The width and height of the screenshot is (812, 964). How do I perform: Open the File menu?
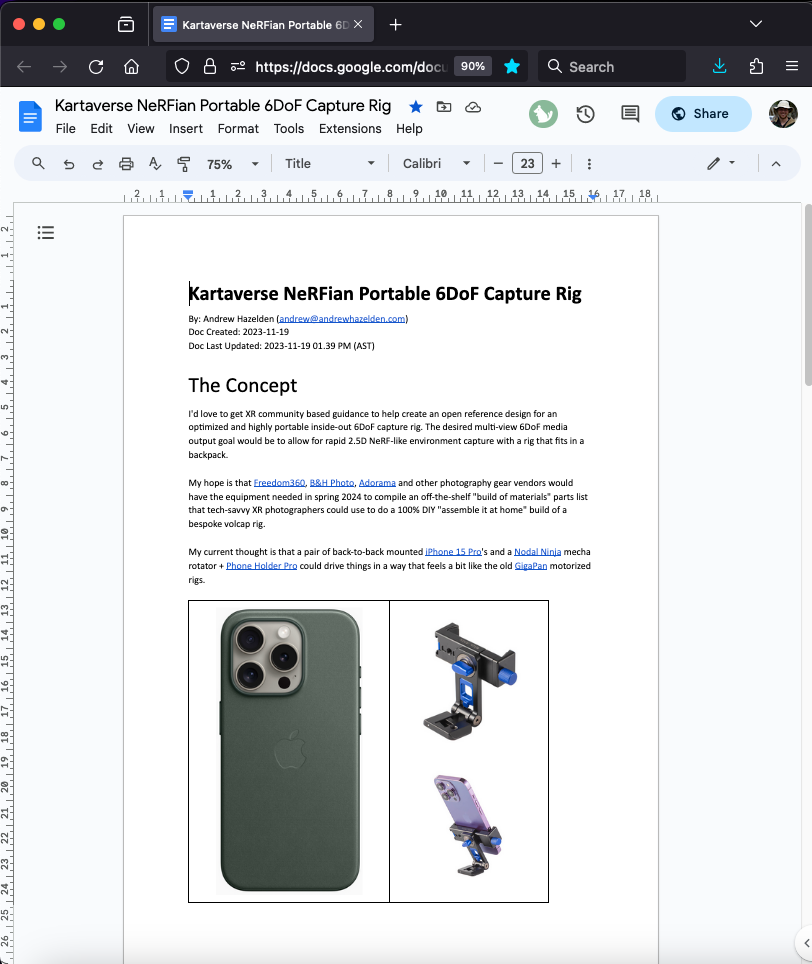(x=65, y=128)
